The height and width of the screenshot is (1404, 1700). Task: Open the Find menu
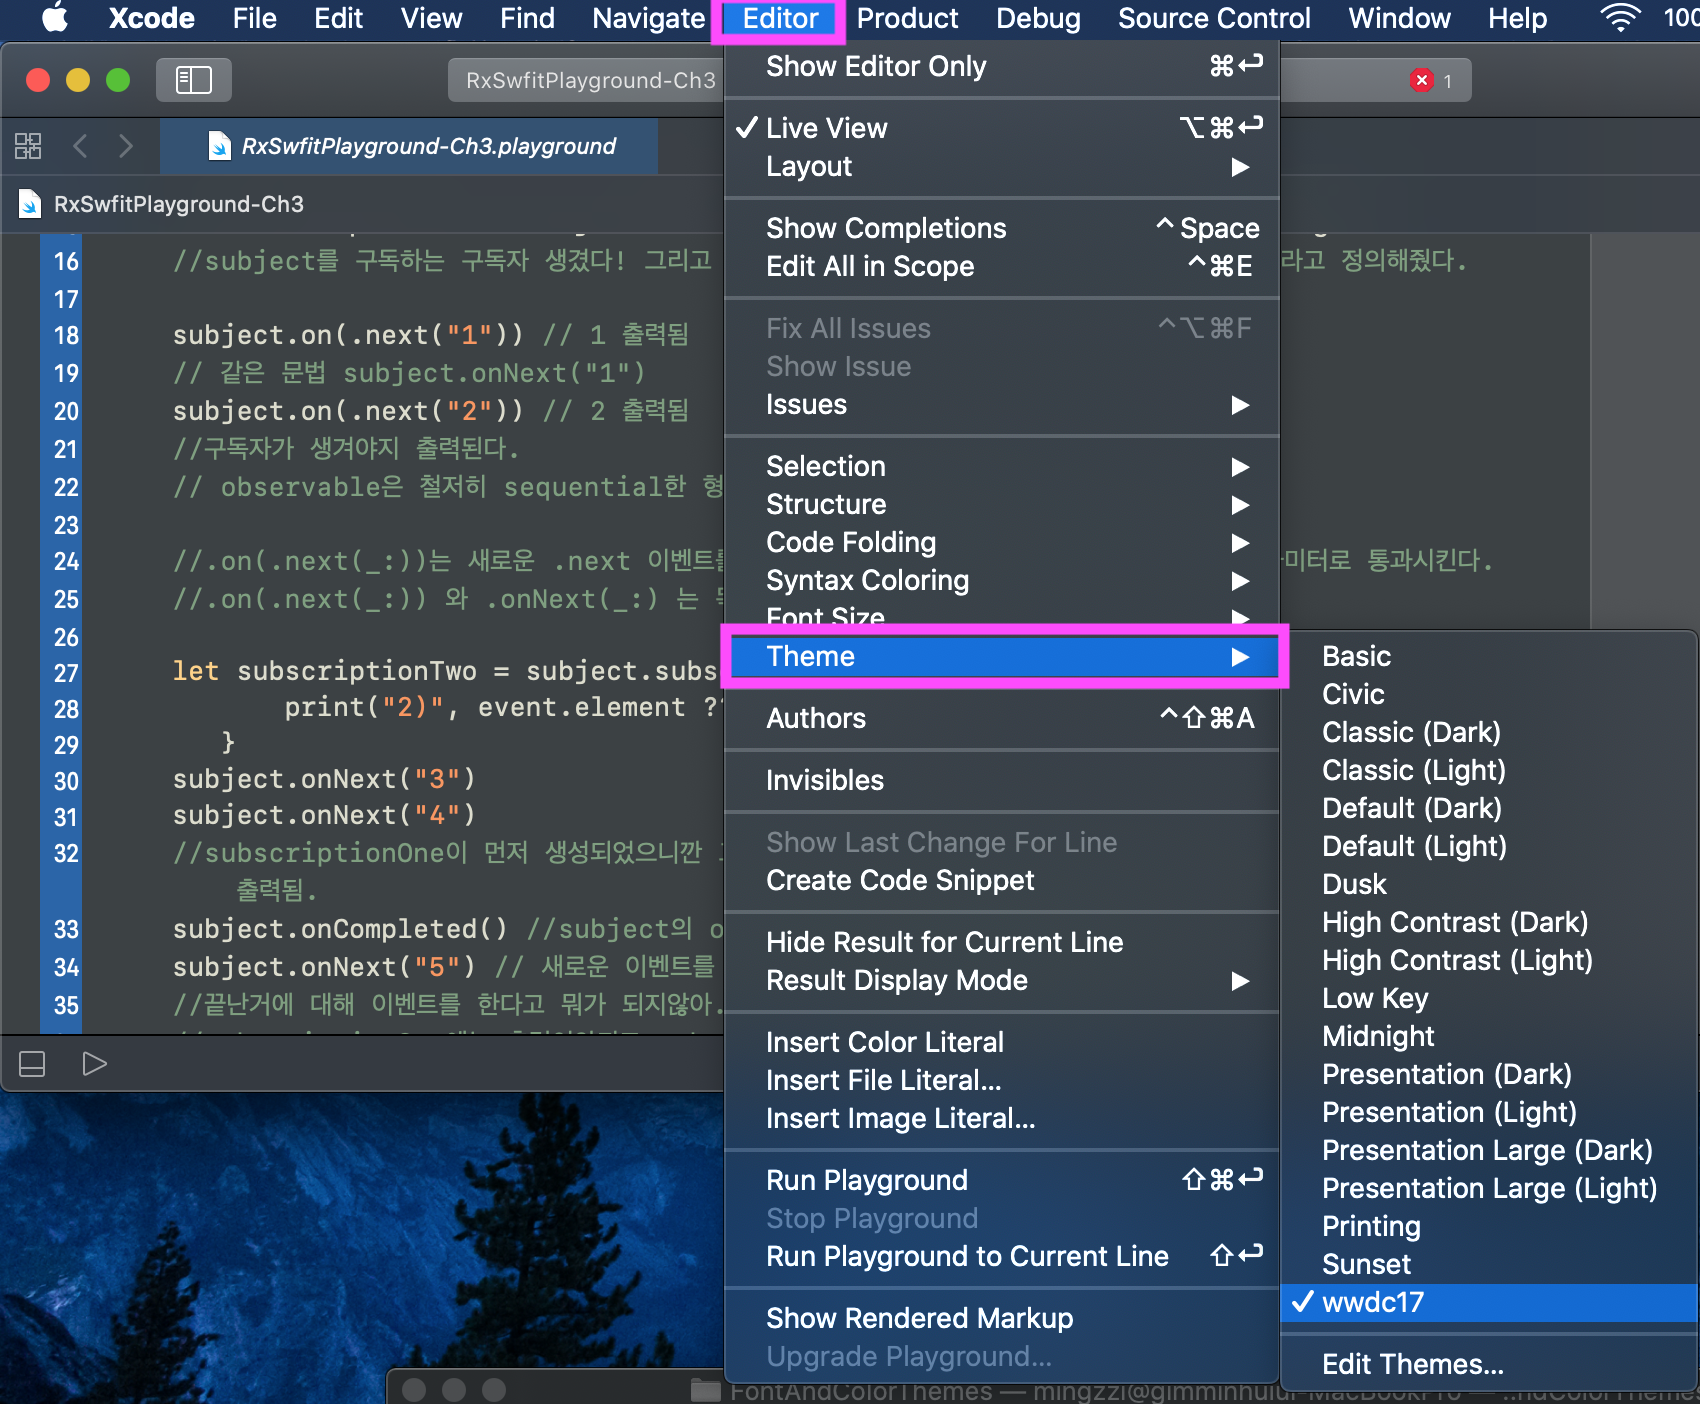pyautogui.click(x=527, y=18)
